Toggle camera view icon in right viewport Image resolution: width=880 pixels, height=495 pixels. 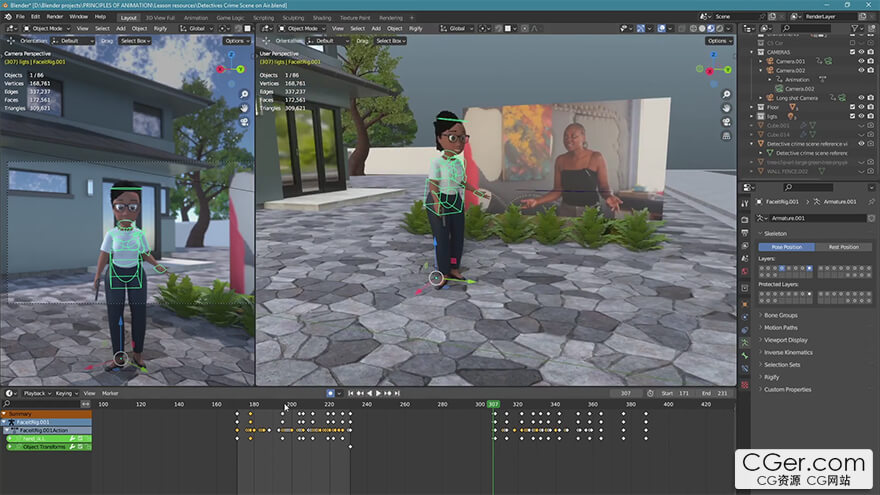pos(725,122)
